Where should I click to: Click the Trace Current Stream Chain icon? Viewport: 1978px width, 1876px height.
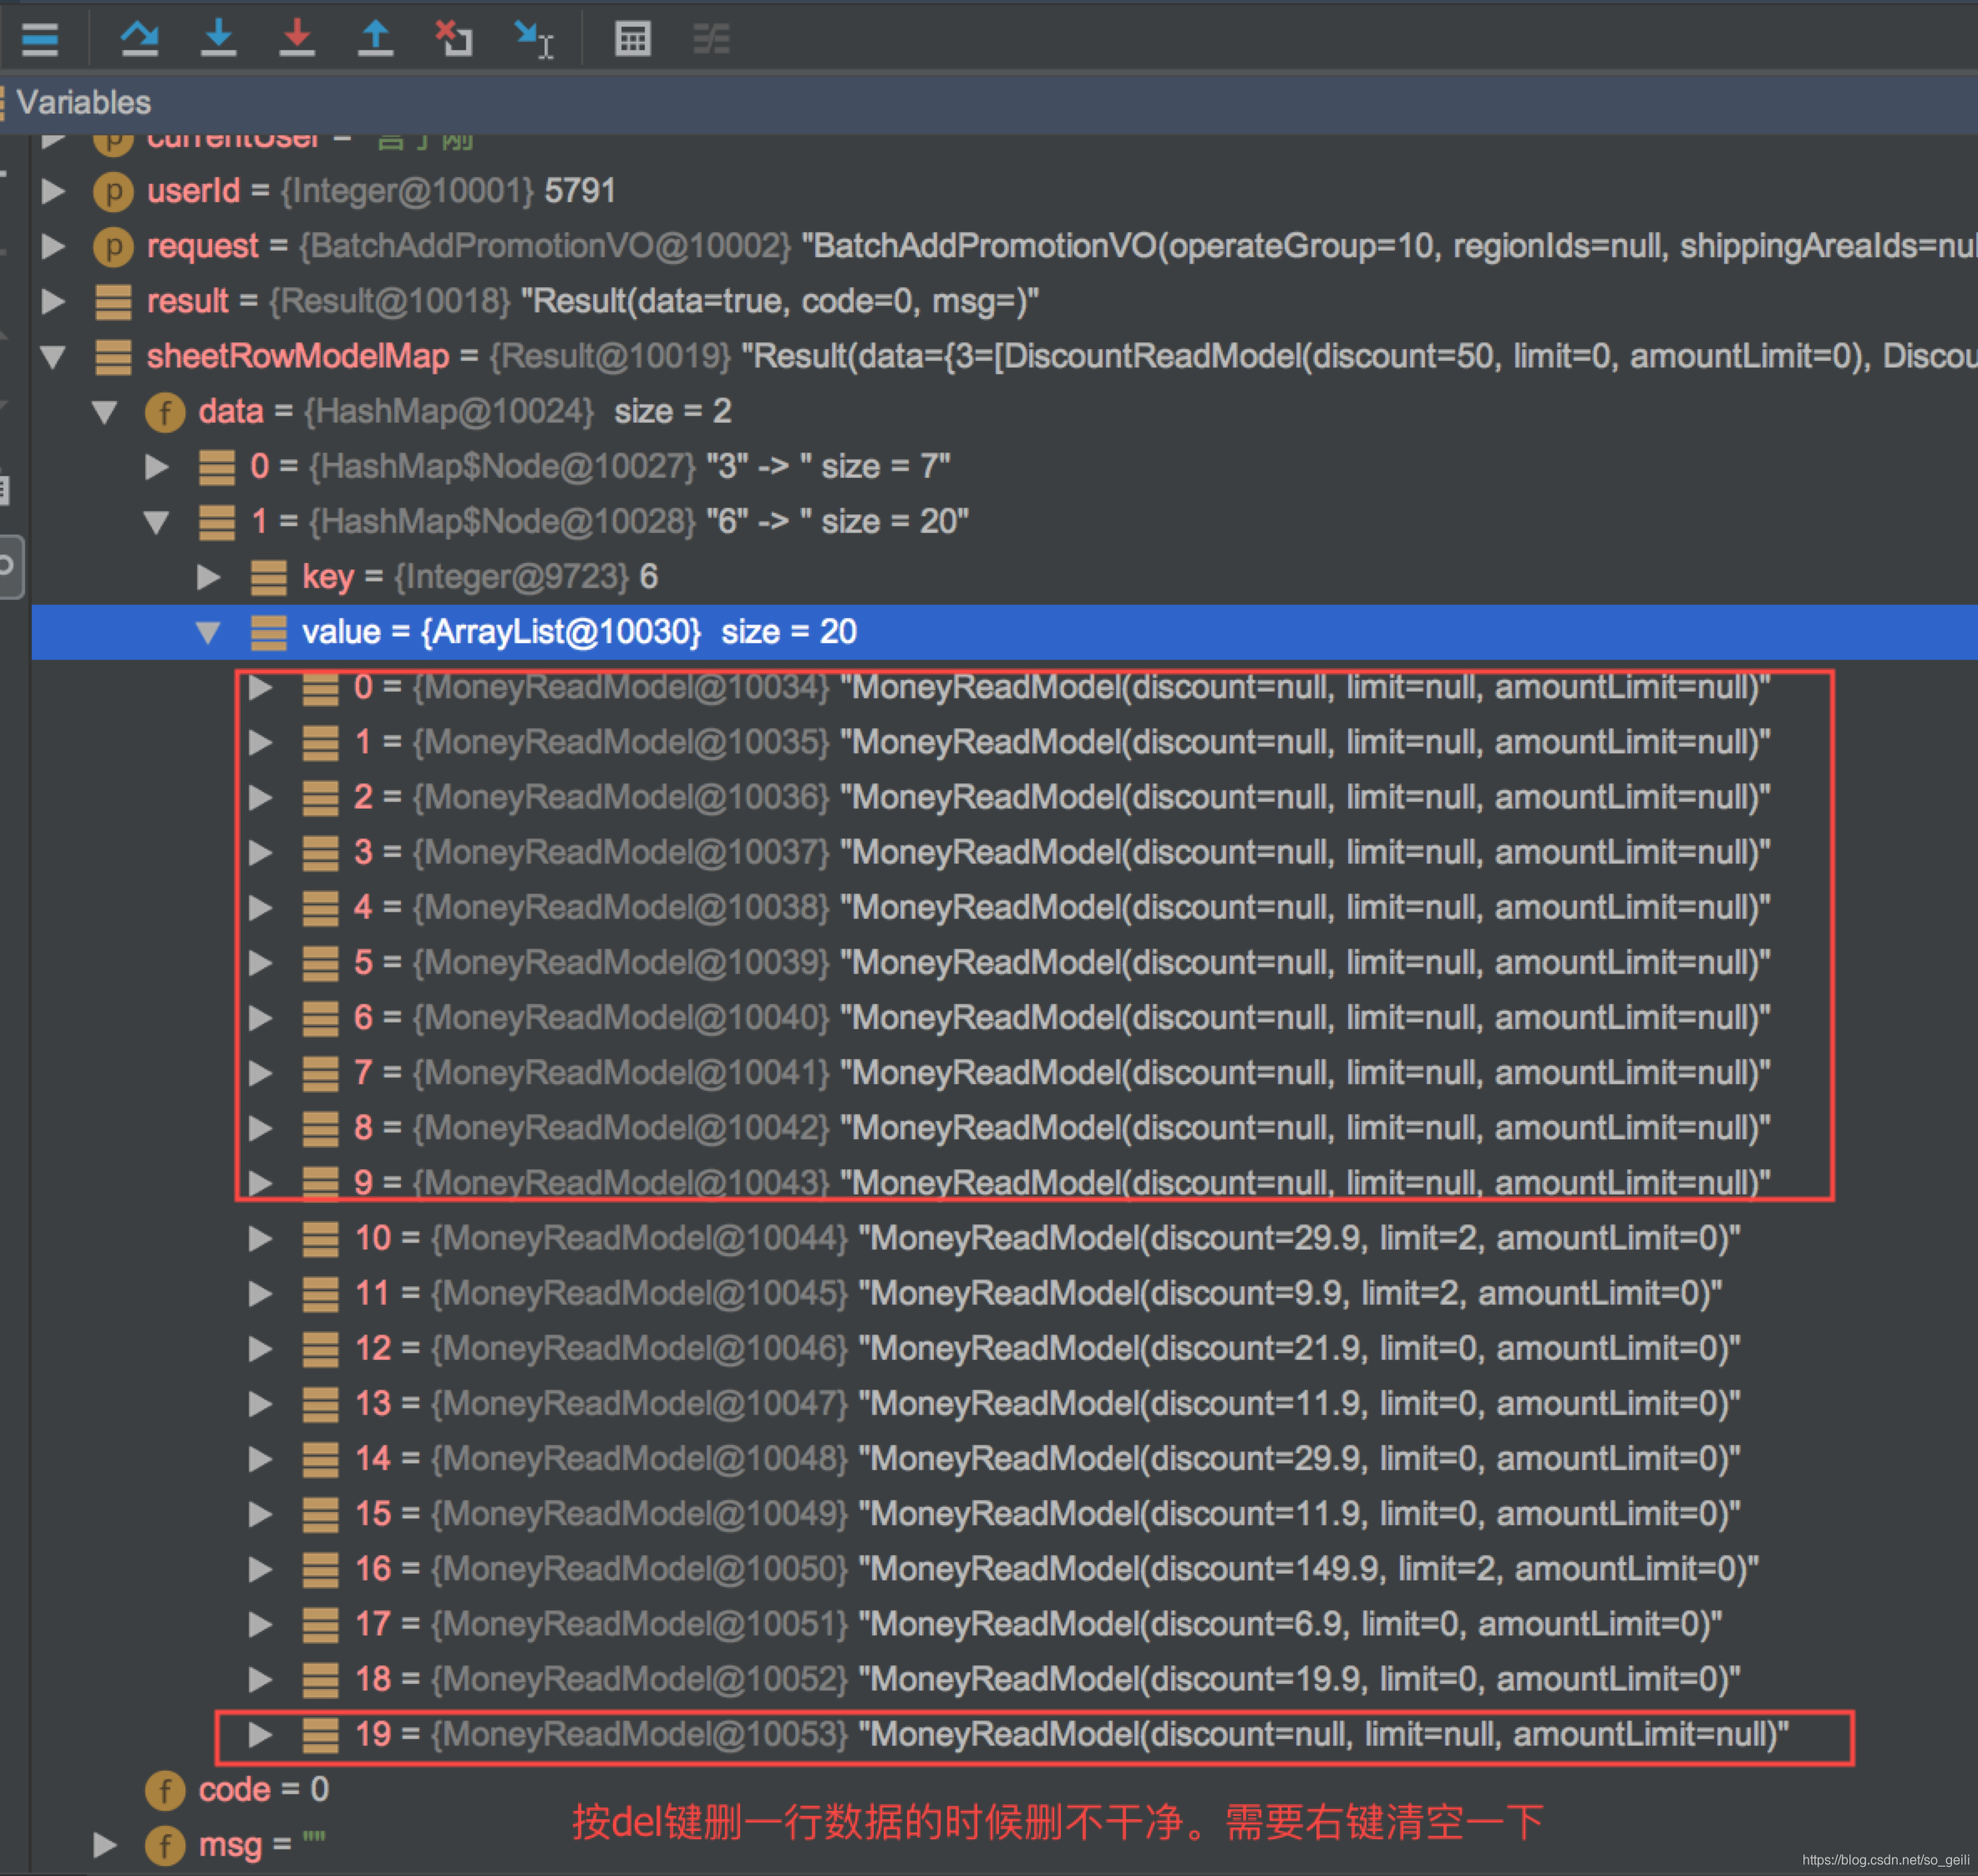click(x=711, y=39)
